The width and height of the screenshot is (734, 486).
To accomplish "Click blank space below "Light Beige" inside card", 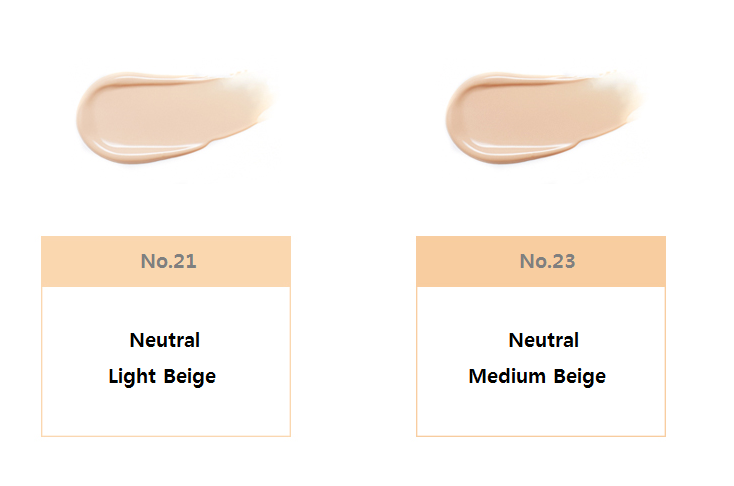I will point(166,412).
